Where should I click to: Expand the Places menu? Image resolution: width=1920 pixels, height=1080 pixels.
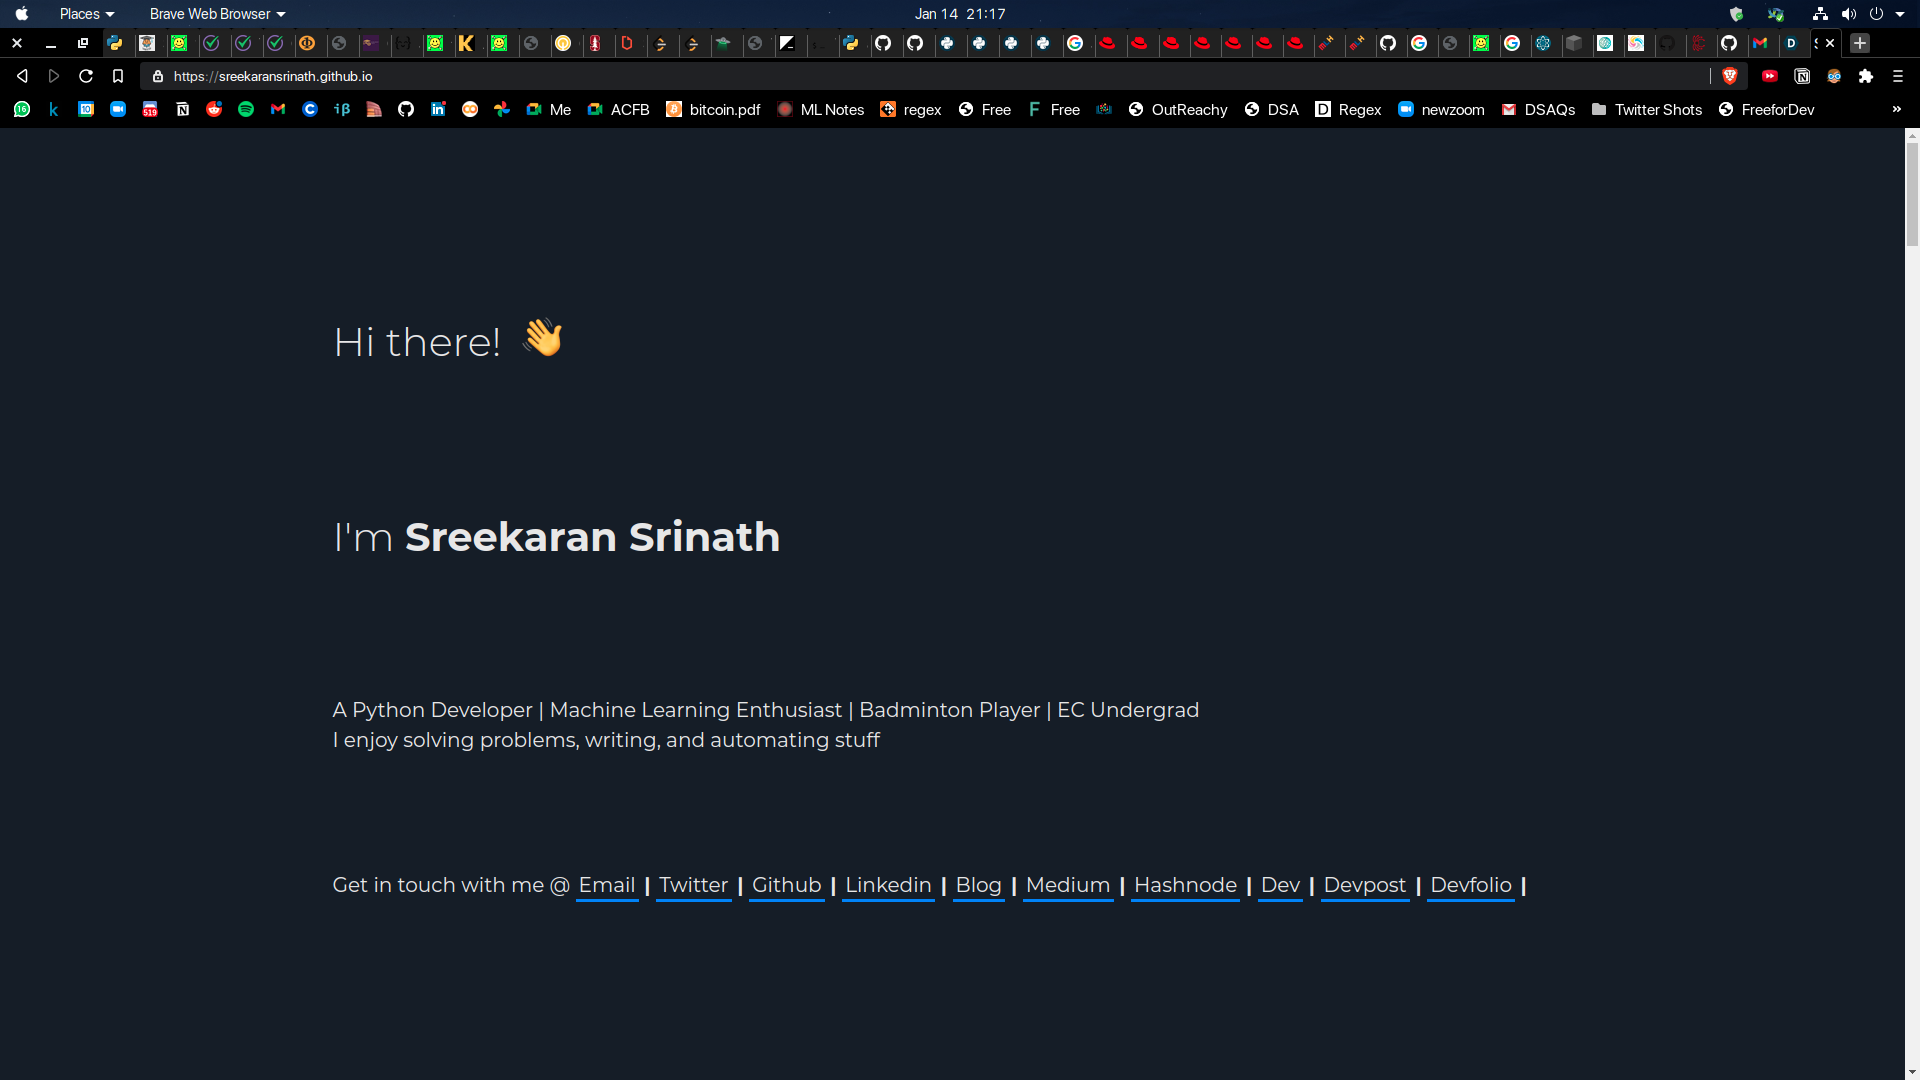coord(86,14)
